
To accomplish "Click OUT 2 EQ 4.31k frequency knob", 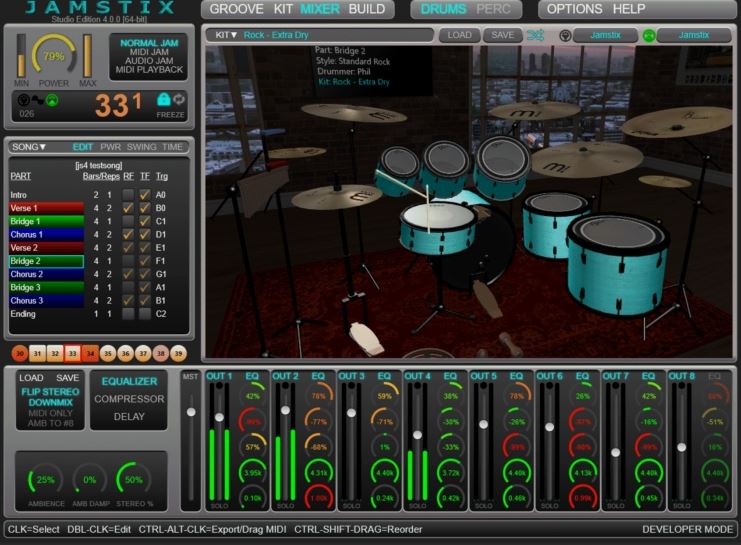I will [x=319, y=472].
